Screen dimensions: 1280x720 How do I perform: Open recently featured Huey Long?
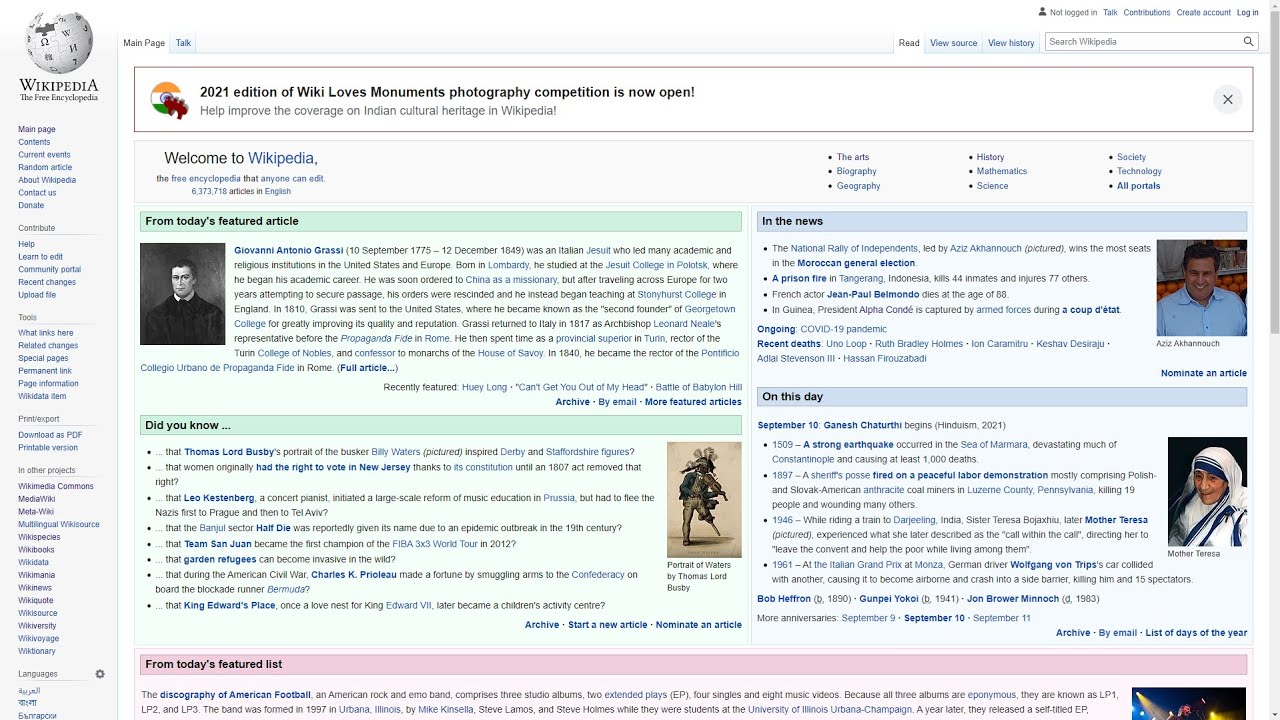click(484, 387)
